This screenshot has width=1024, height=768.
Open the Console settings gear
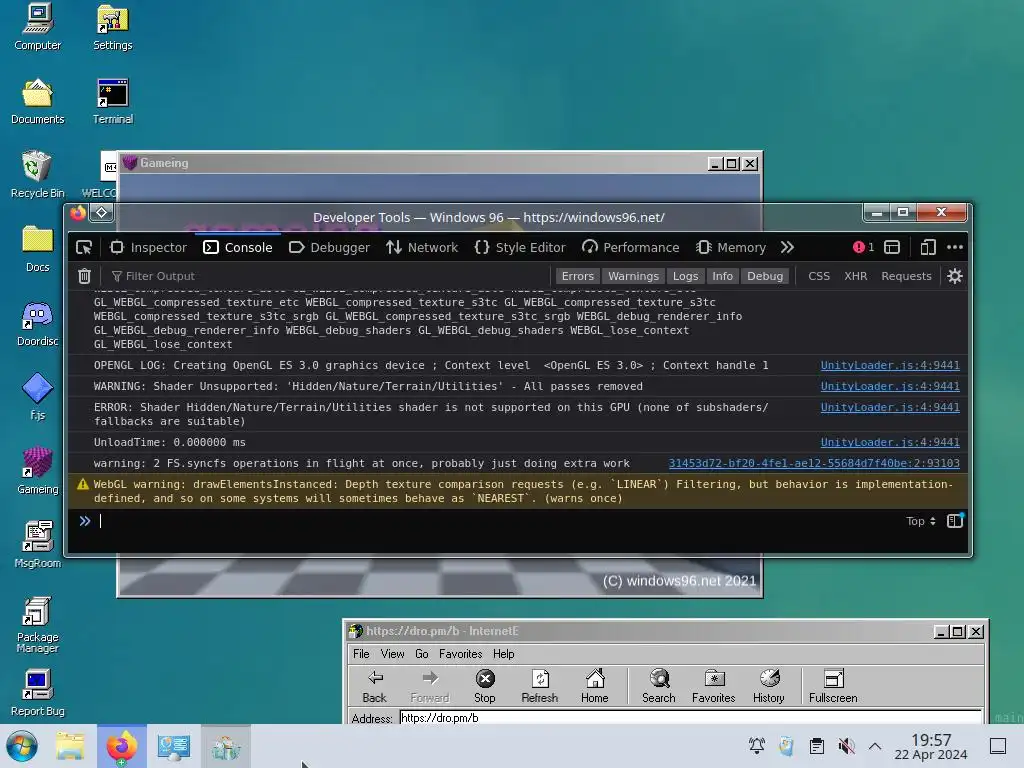tap(955, 276)
